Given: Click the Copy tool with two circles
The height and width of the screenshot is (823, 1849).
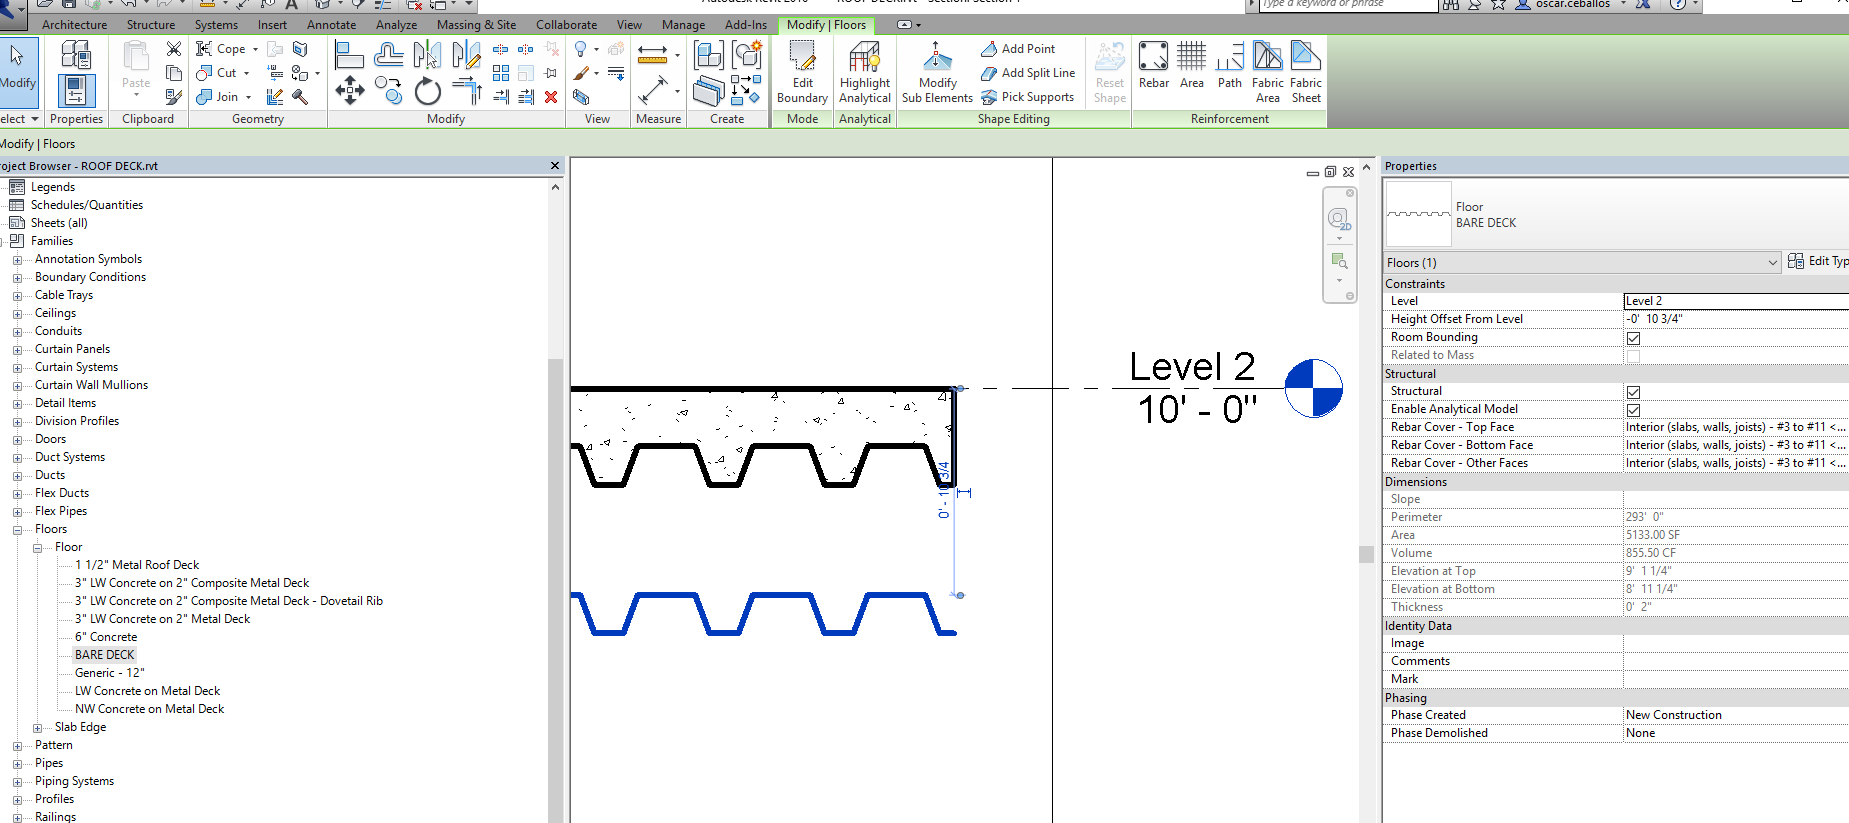Looking at the screenshot, I should coord(388,91).
